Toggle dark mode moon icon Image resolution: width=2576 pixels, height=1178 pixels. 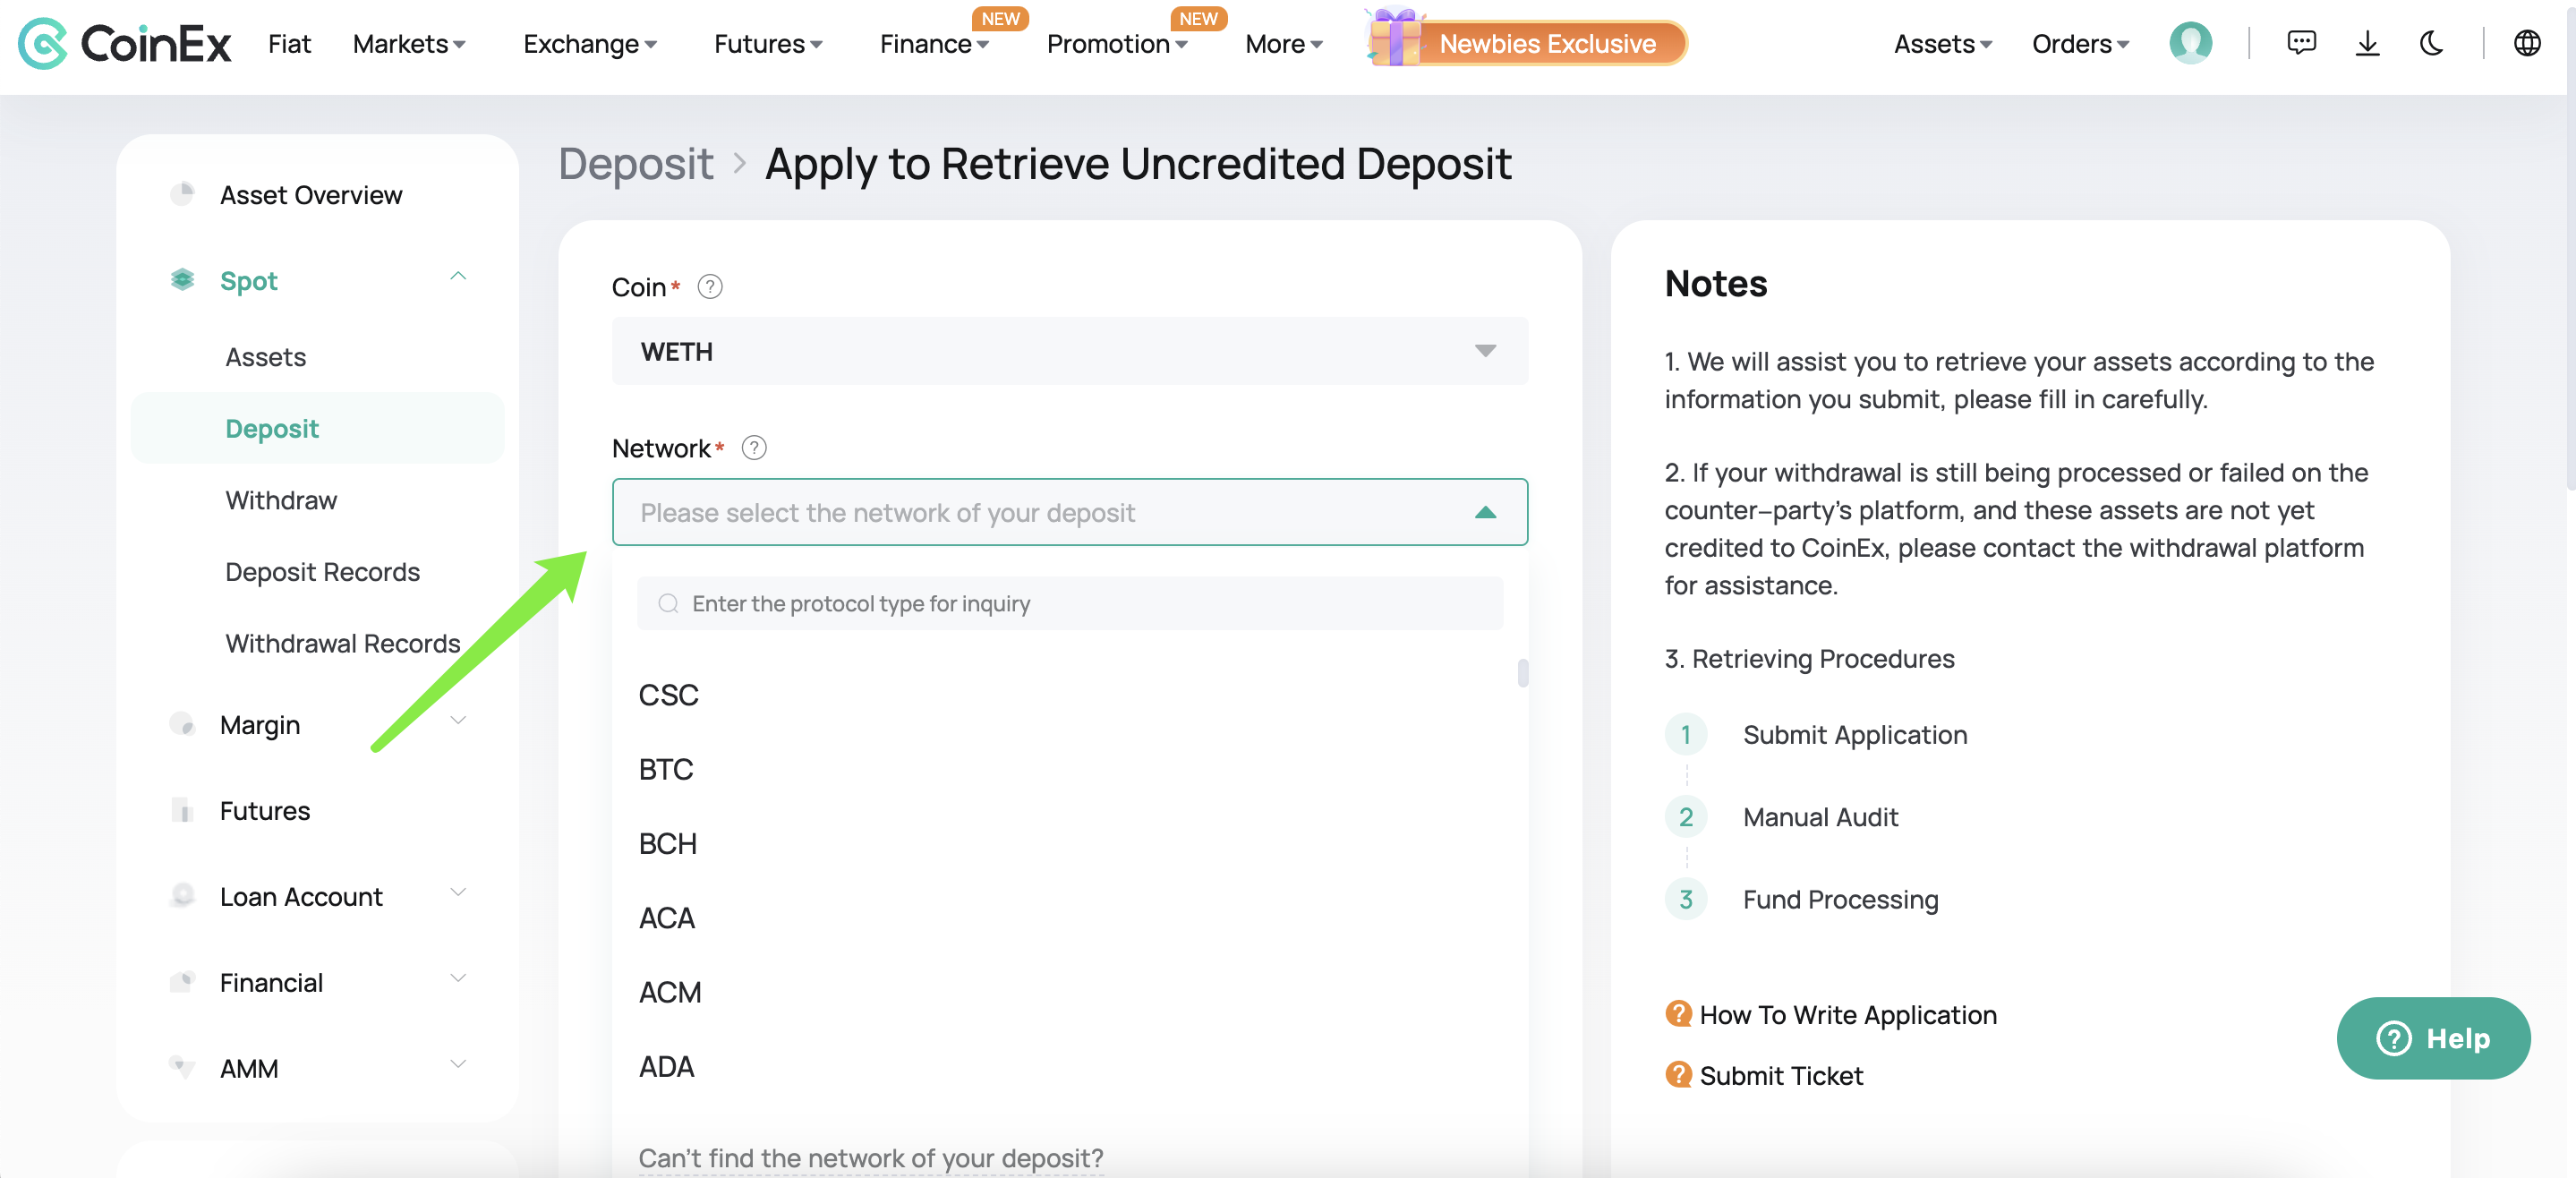point(2431,43)
